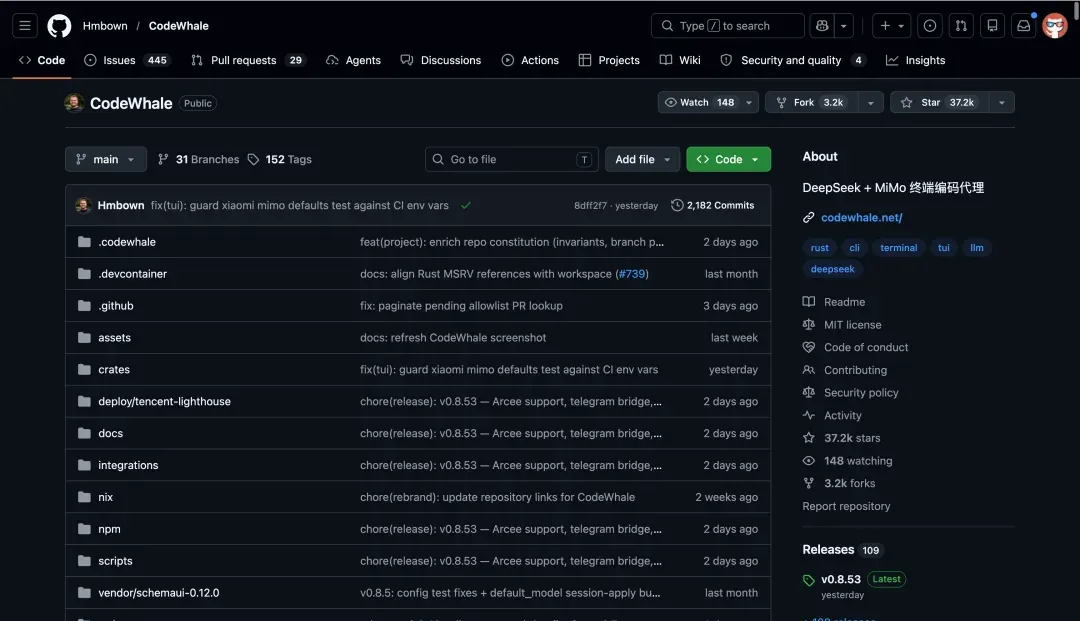This screenshot has height=621, width=1080.
Task: Expand the create new plus dropdown
Action: click(x=891, y=25)
